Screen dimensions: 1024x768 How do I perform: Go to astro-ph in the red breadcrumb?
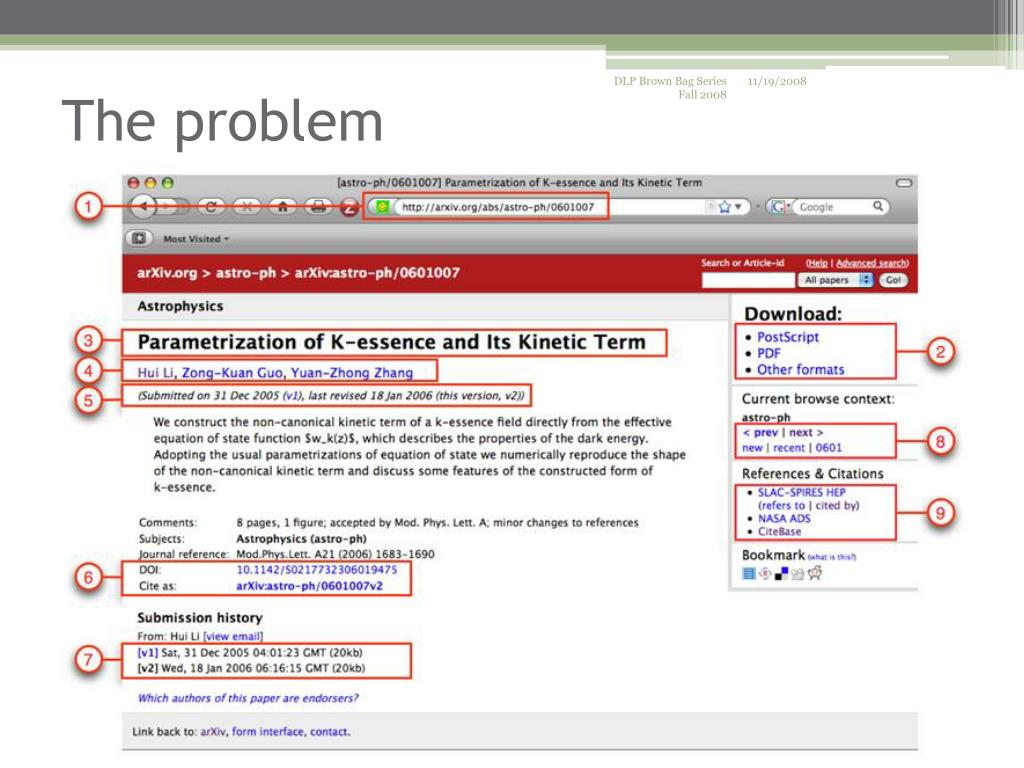246,273
